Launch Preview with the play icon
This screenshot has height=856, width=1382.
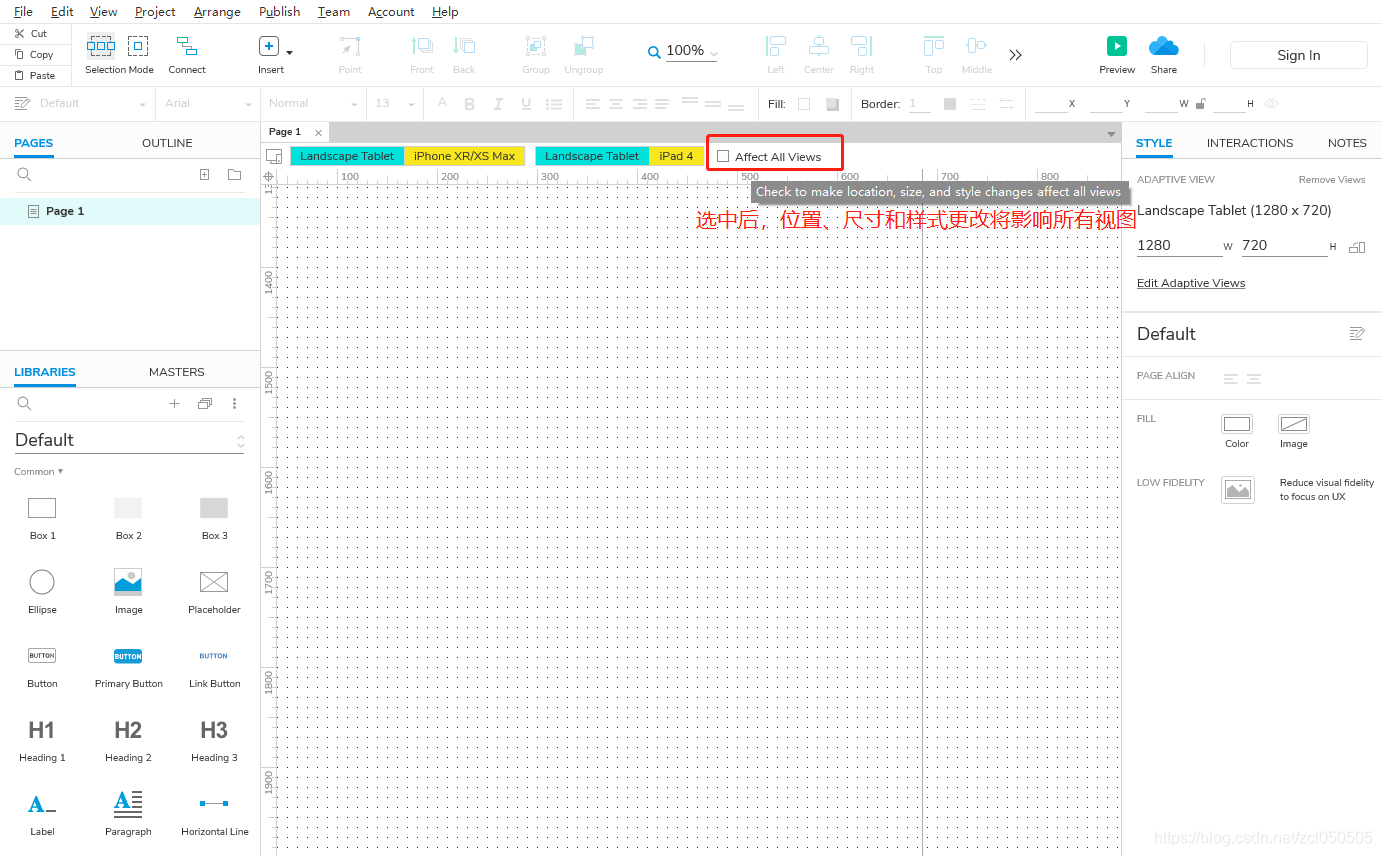click(1117, 46)
